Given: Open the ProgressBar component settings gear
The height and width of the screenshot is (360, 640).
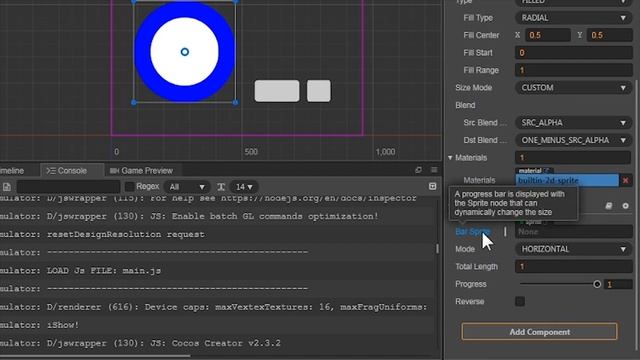Looking at the screenshot, I should click(x=625, y=206).
